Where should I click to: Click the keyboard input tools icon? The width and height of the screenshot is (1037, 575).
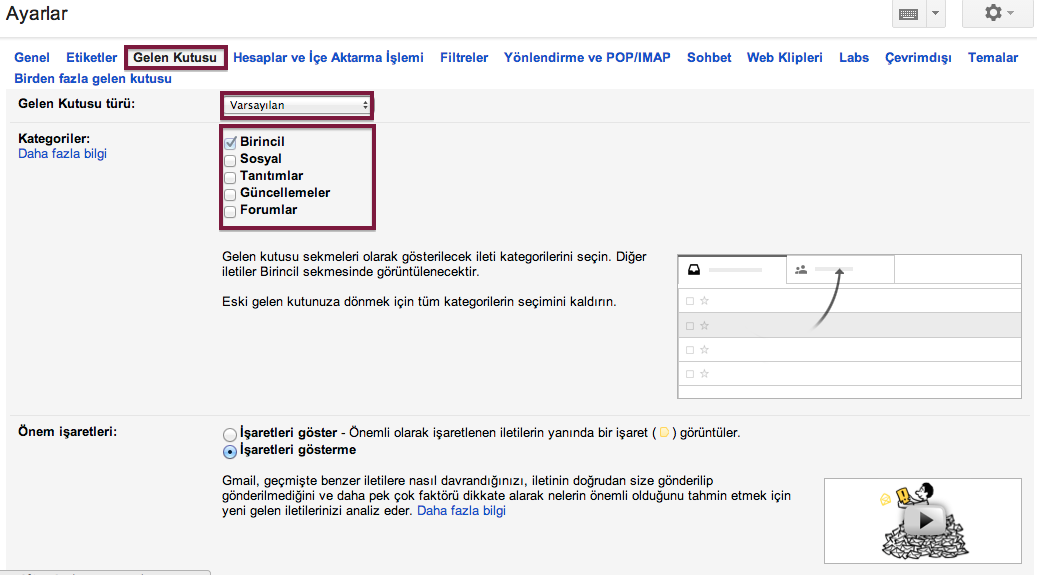(909, 13)
